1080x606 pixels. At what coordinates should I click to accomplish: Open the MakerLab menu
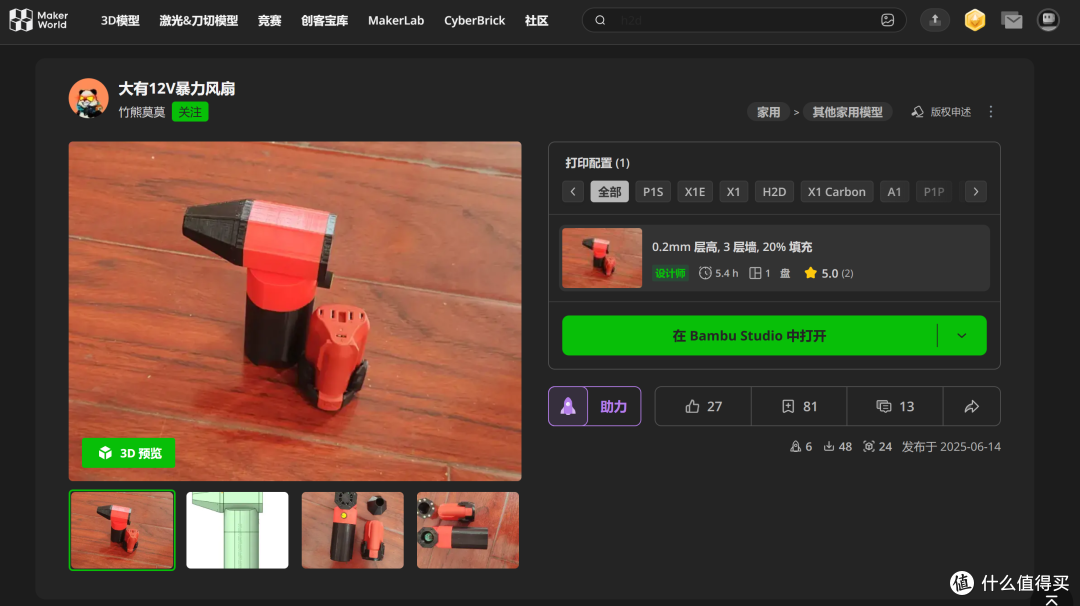(x=396, y=21)
